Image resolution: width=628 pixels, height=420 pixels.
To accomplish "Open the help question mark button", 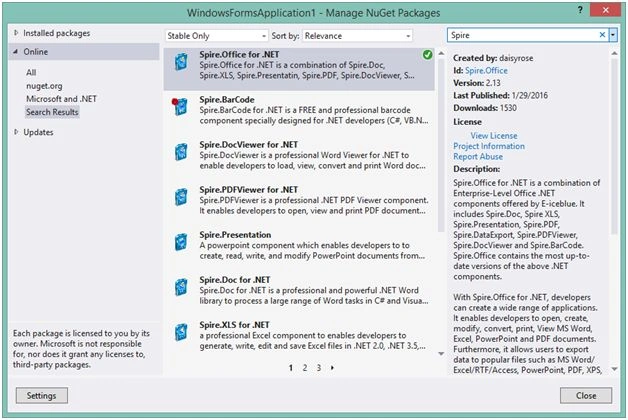I will 580,10.
